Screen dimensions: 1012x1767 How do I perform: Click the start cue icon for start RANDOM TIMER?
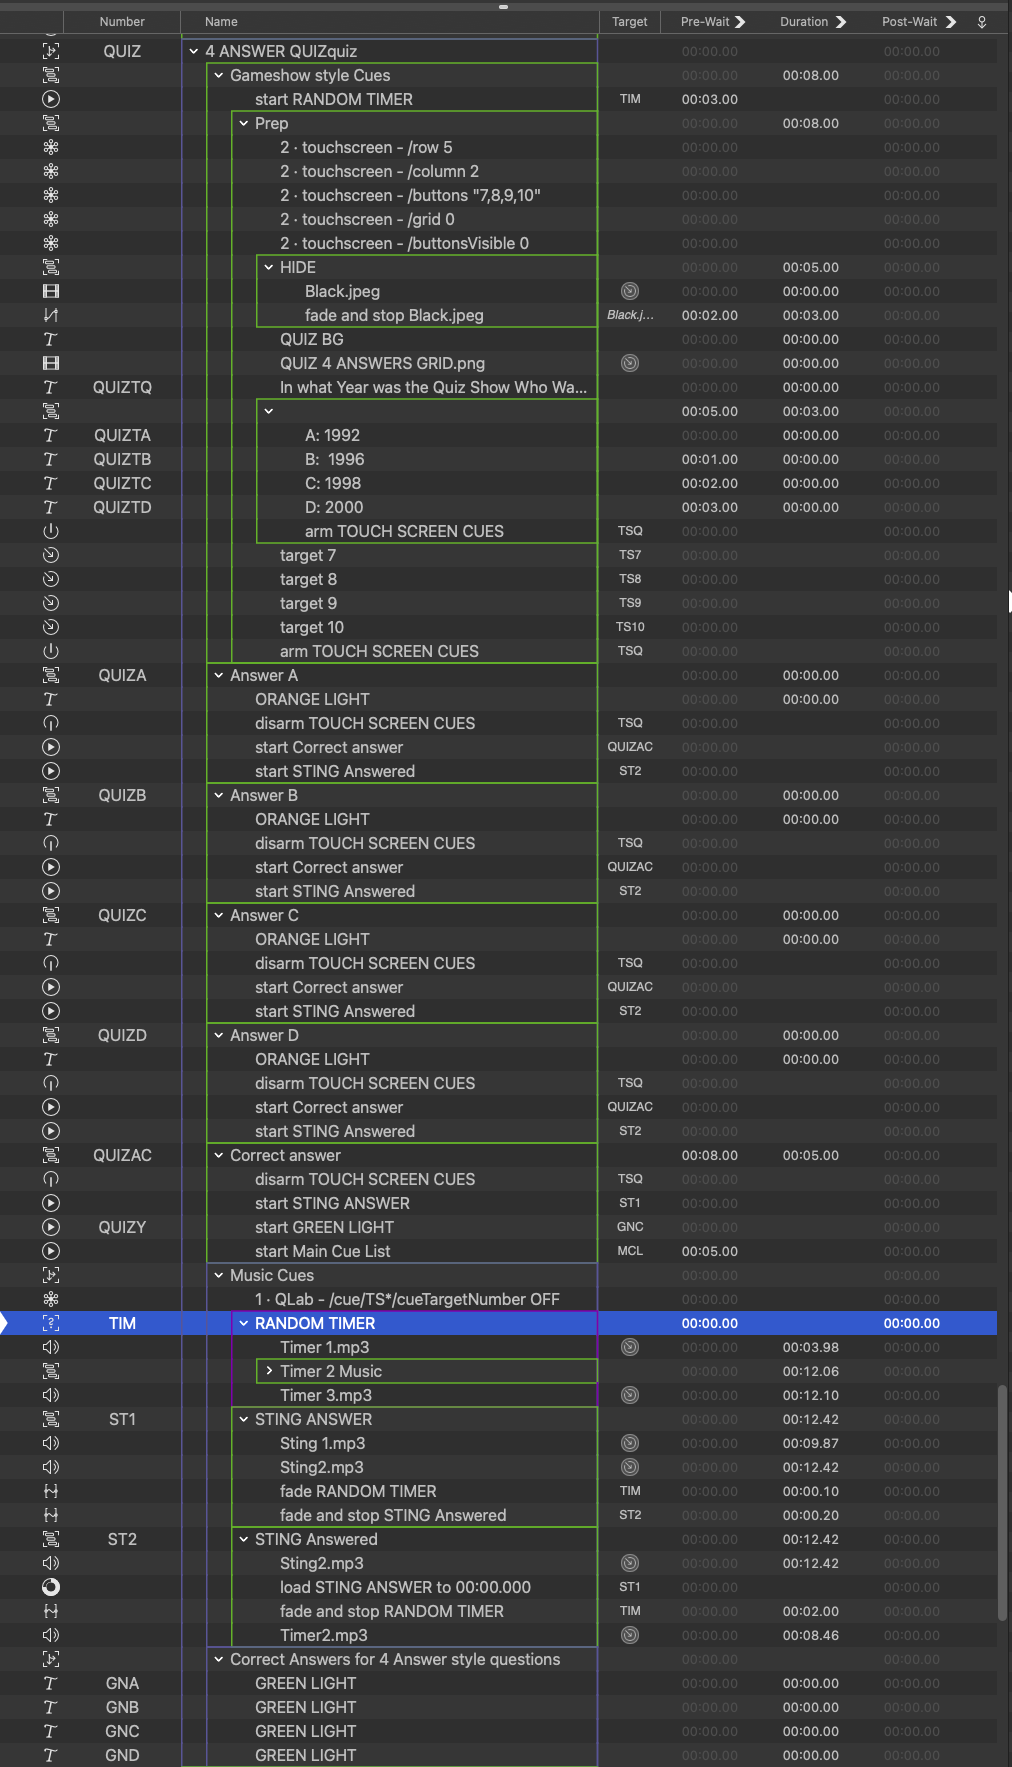[51, 99]
